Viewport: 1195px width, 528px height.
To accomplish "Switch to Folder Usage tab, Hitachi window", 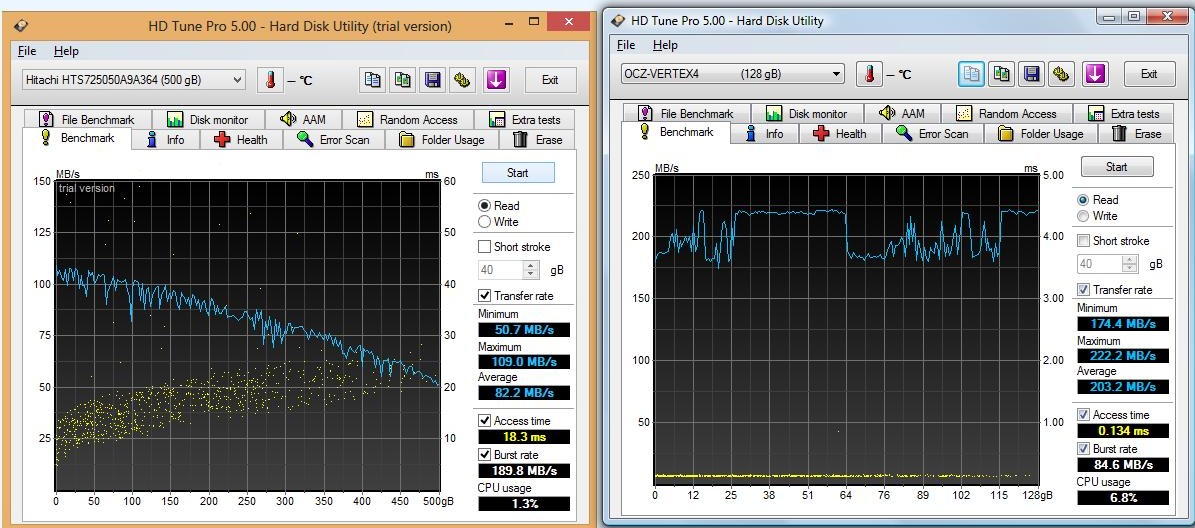I will (x=442, y=139).
